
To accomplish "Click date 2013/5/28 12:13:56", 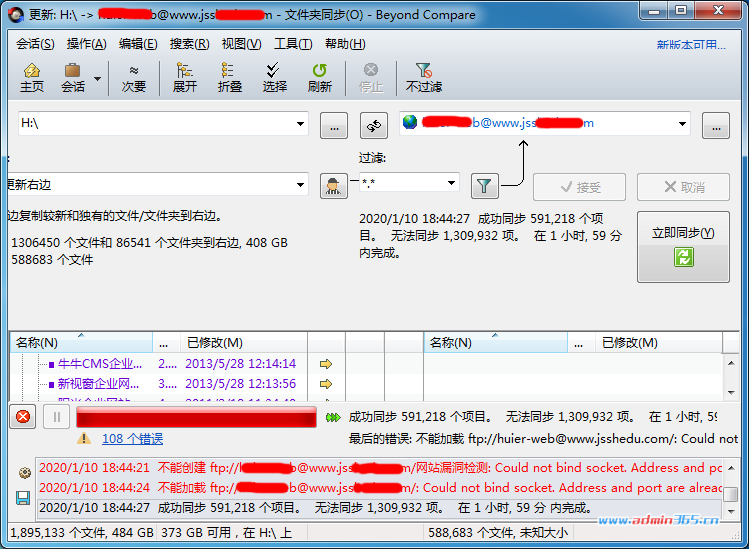I will click(241, 384).
